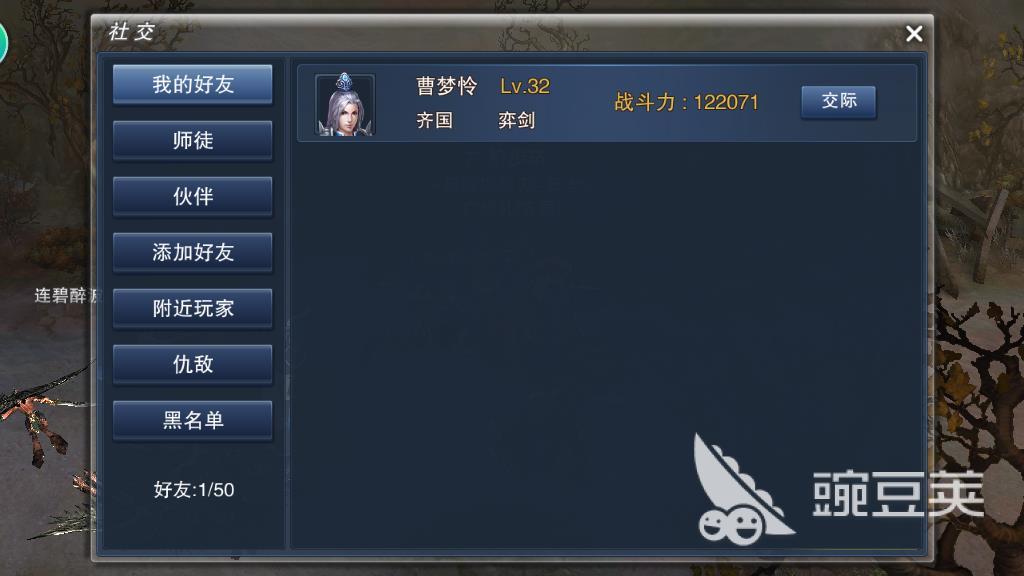Screen dimensions: 1024x576
Task: Click the 齐国 nation label
Action: click(434, 120)
